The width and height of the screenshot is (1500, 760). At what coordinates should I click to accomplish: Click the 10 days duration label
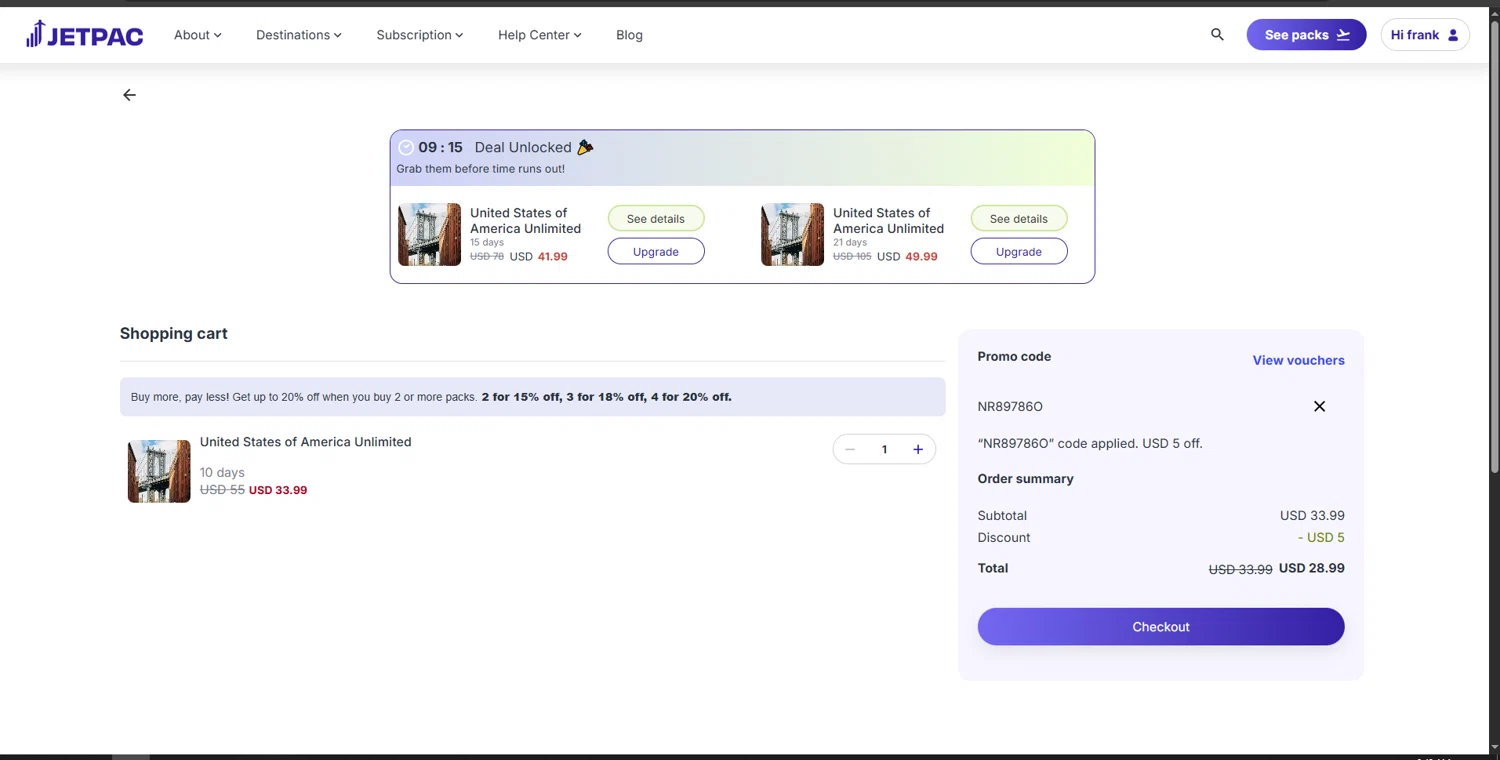pos(222,472)
